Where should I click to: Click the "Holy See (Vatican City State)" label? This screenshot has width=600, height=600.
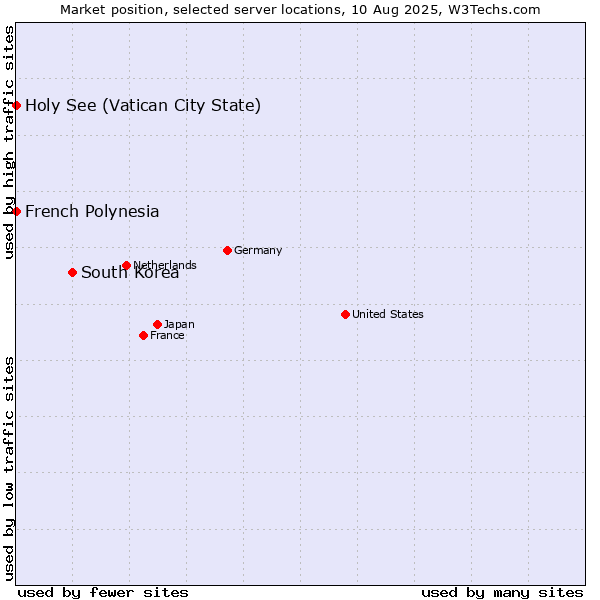point(143,106)
